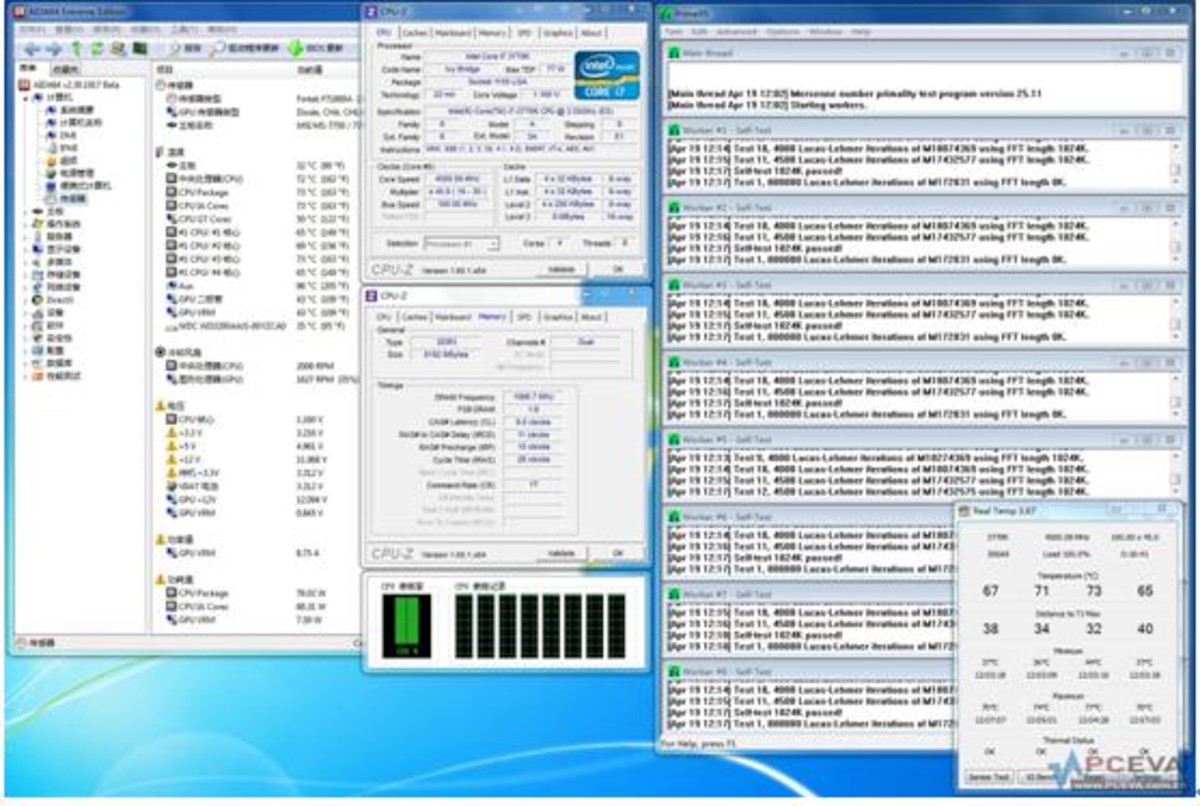Open the Processor selection dropdown in CPU-Z
Image resolution: width=1200 pixels, height=806 pixels.
click(461, 243)
